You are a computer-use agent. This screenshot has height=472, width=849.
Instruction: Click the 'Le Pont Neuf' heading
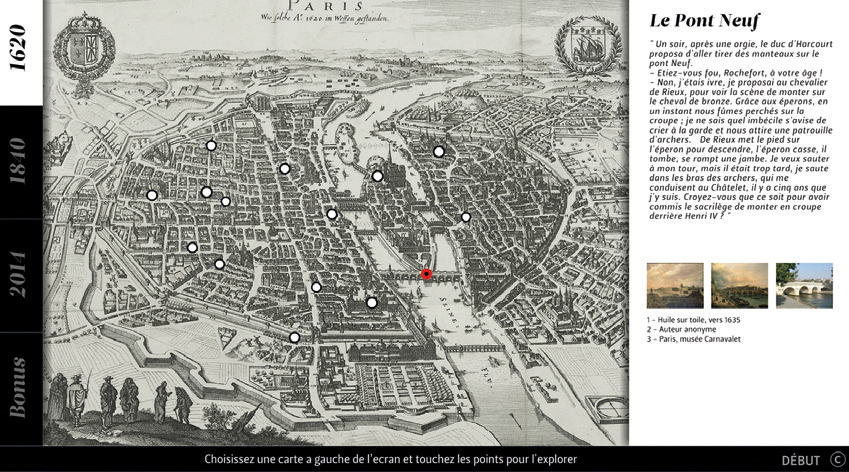tap(704, 21)
